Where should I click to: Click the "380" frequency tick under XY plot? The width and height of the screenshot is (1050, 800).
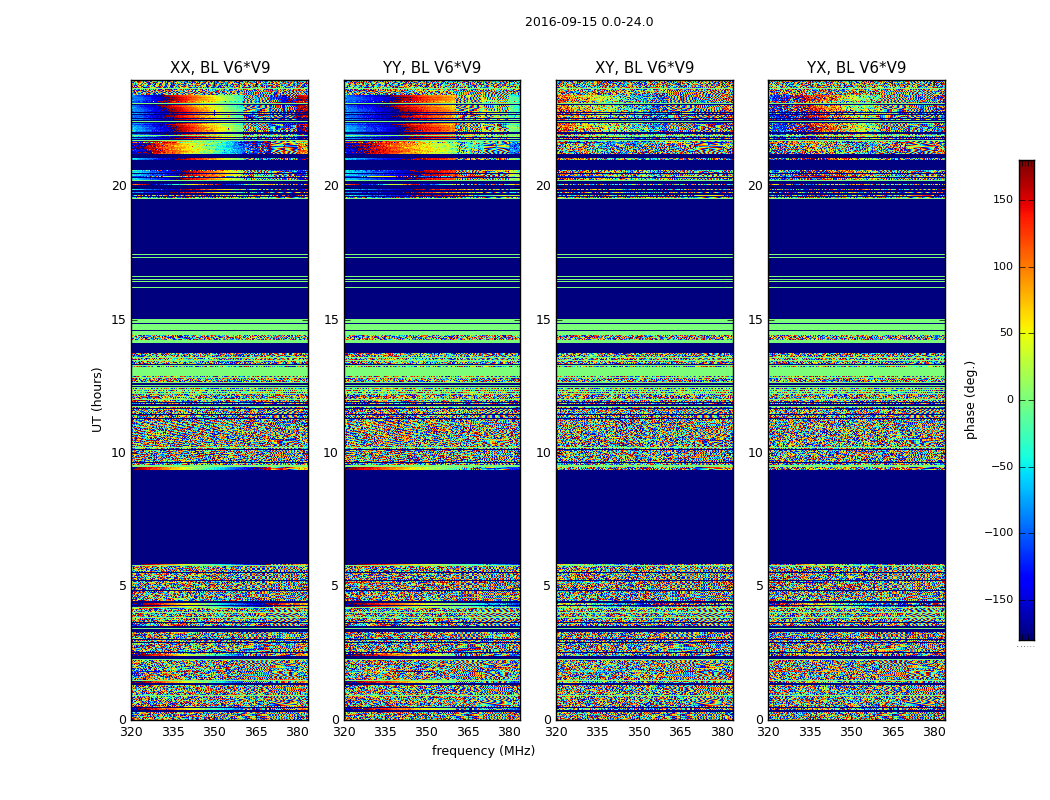(722, 732)
